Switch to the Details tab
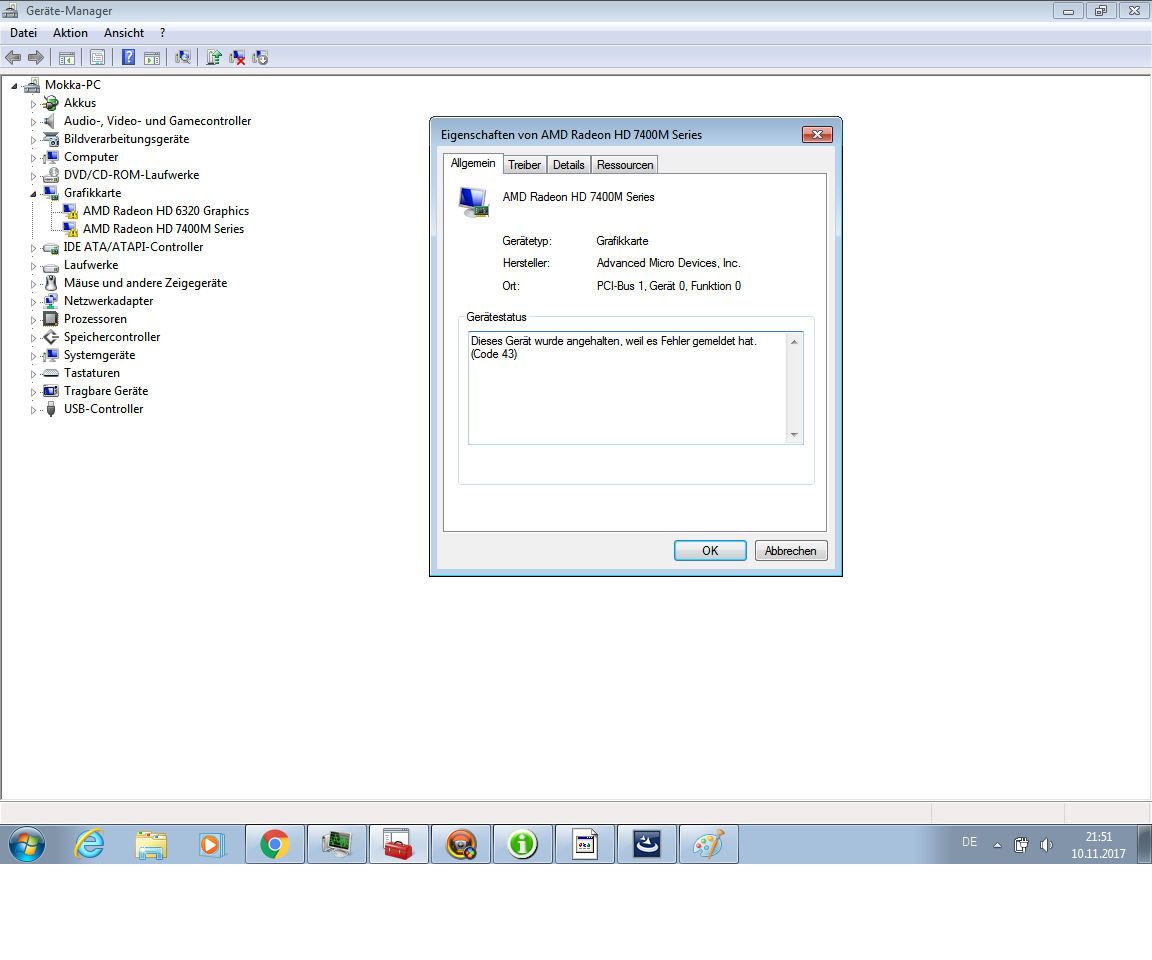 (x=569, y=165)
